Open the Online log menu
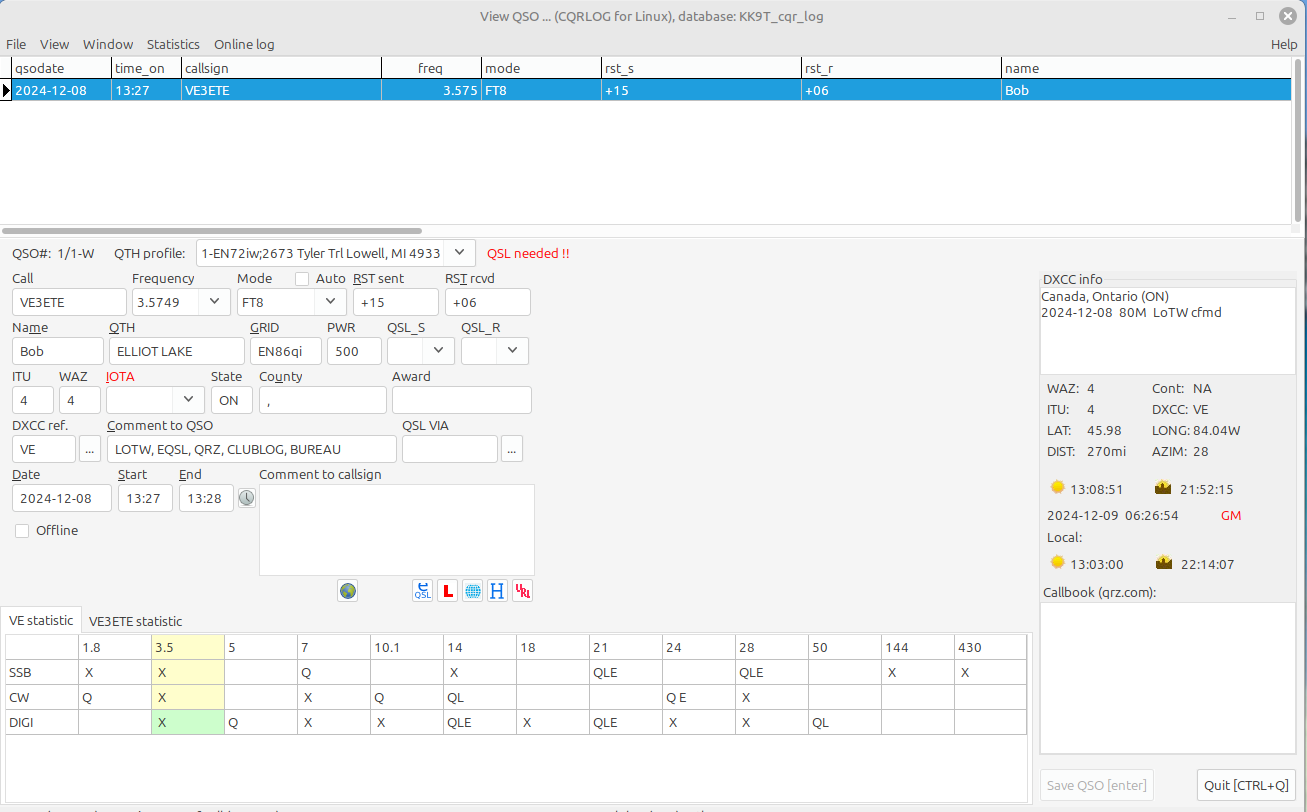The height and width of the screenshot is (812, 1307). point(244,44)
